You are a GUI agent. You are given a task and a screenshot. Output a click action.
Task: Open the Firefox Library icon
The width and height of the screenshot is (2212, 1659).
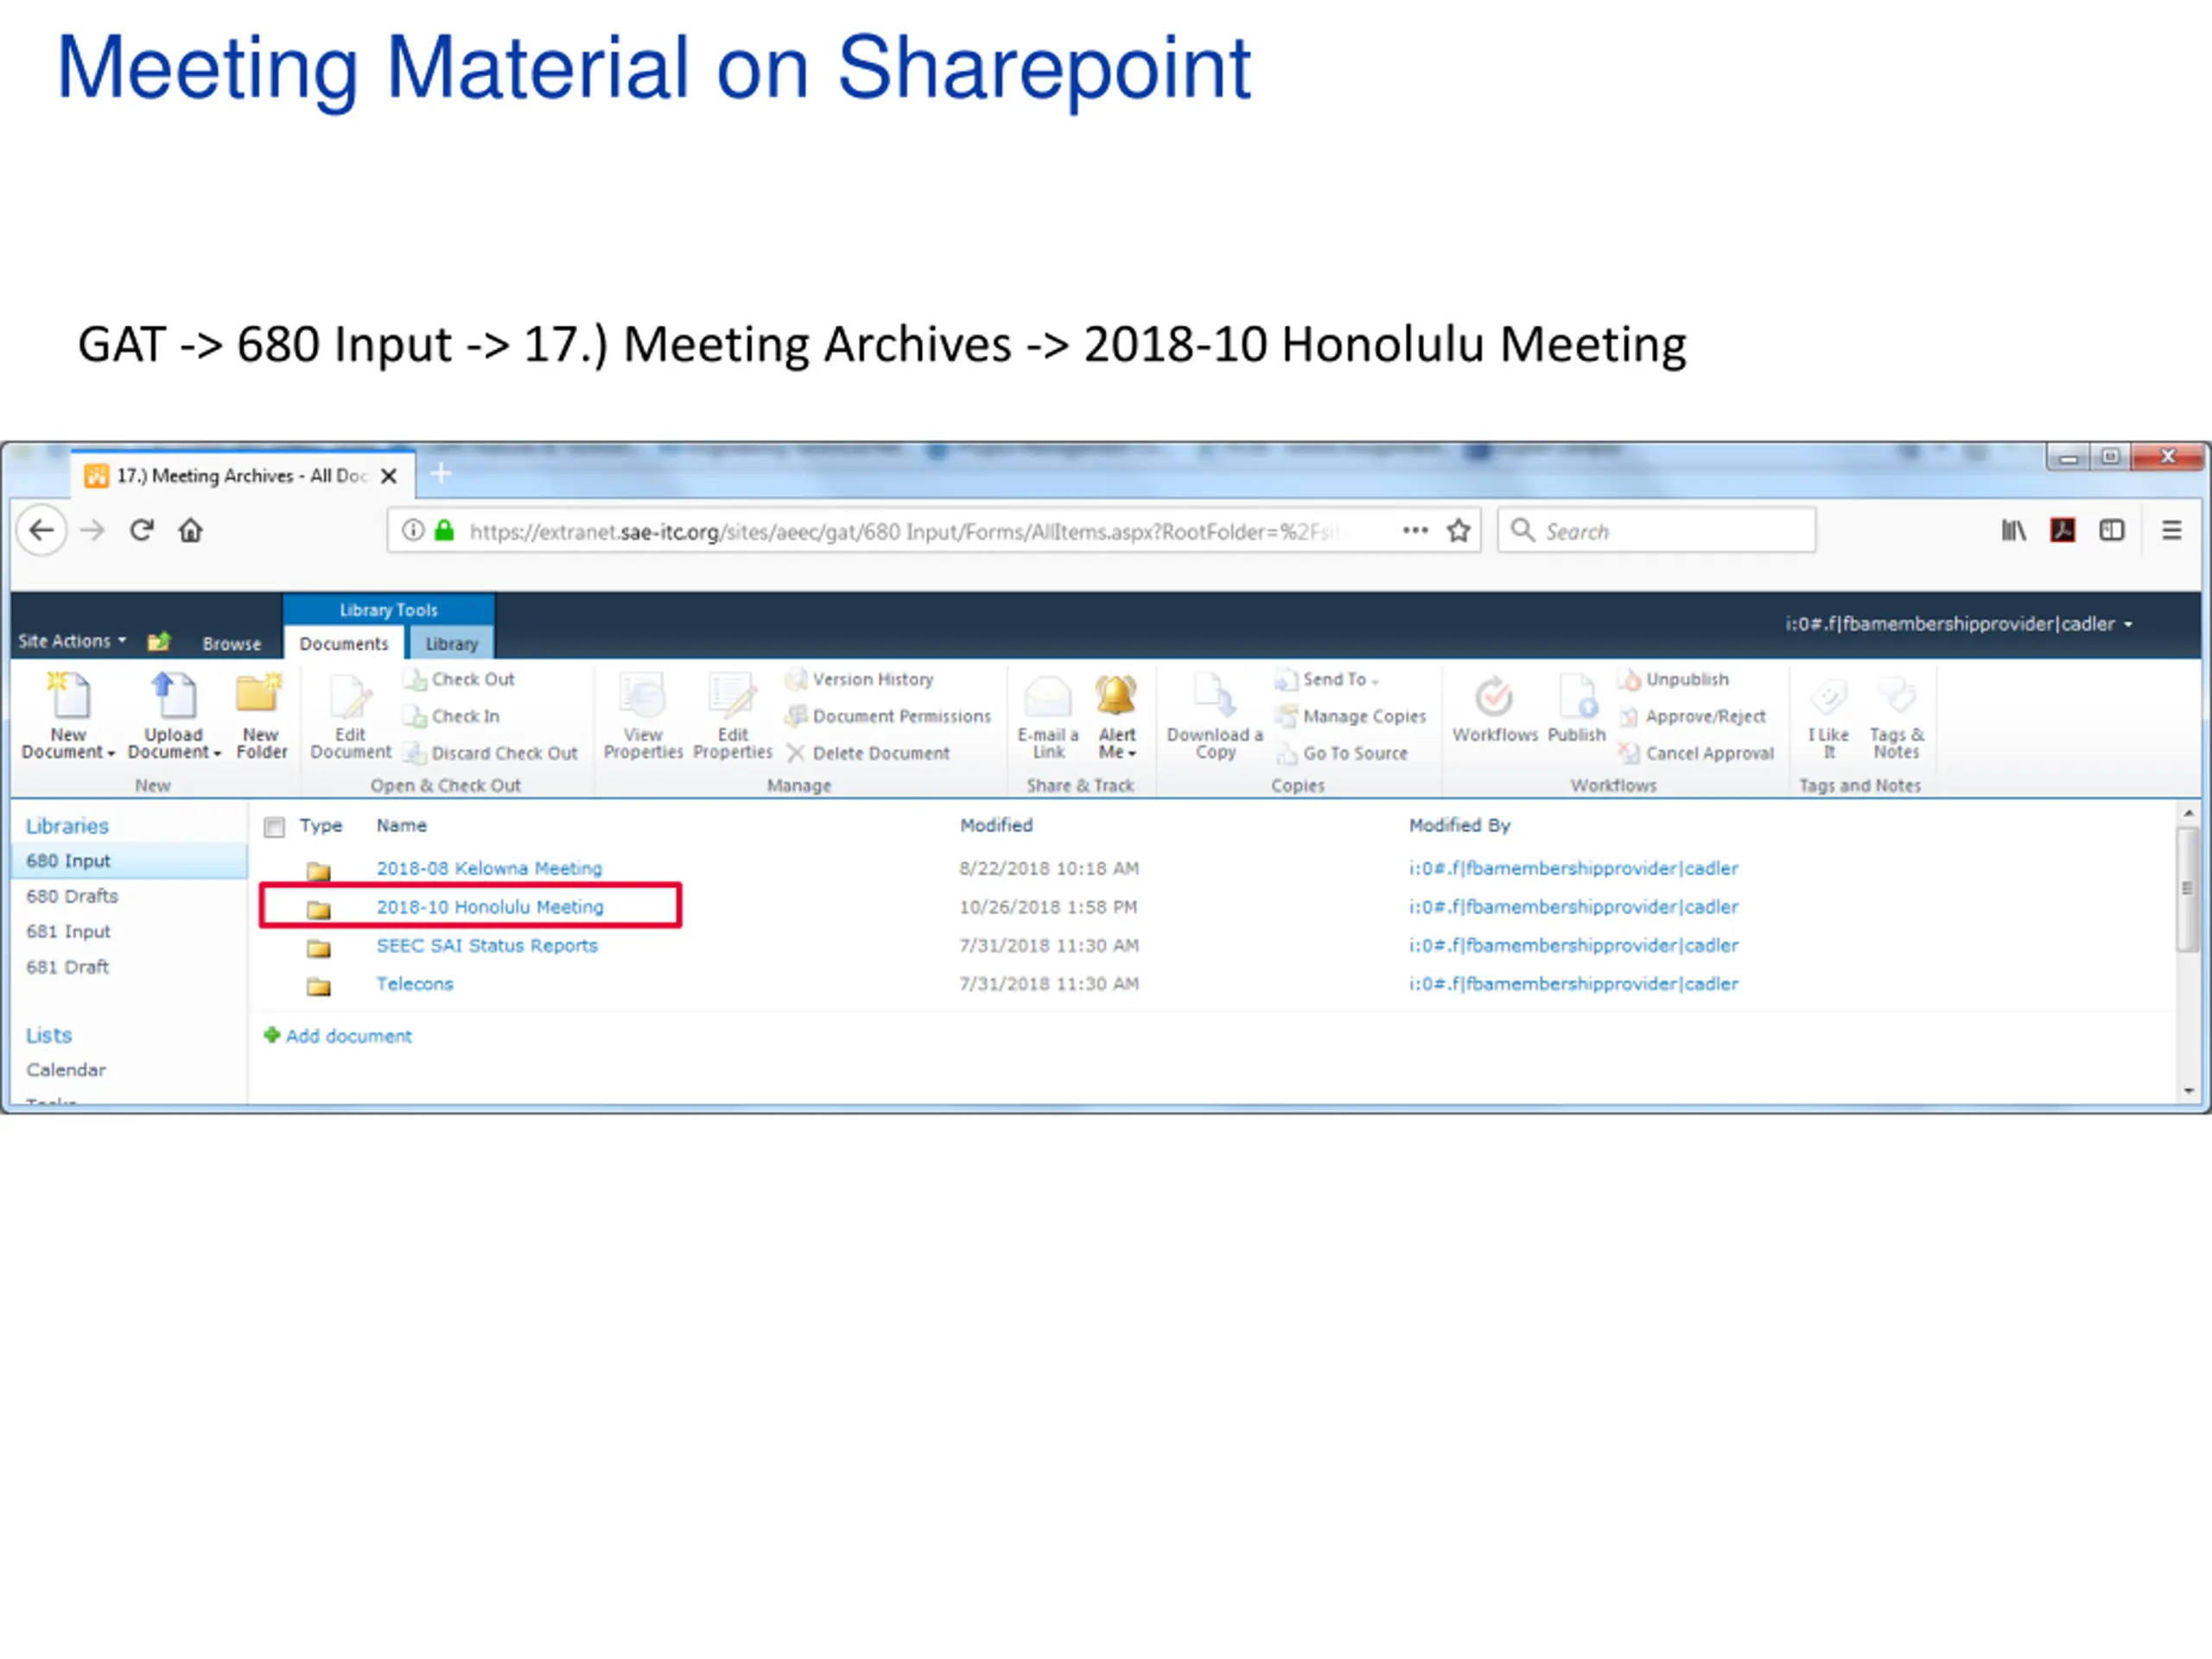pos(2014,530)
